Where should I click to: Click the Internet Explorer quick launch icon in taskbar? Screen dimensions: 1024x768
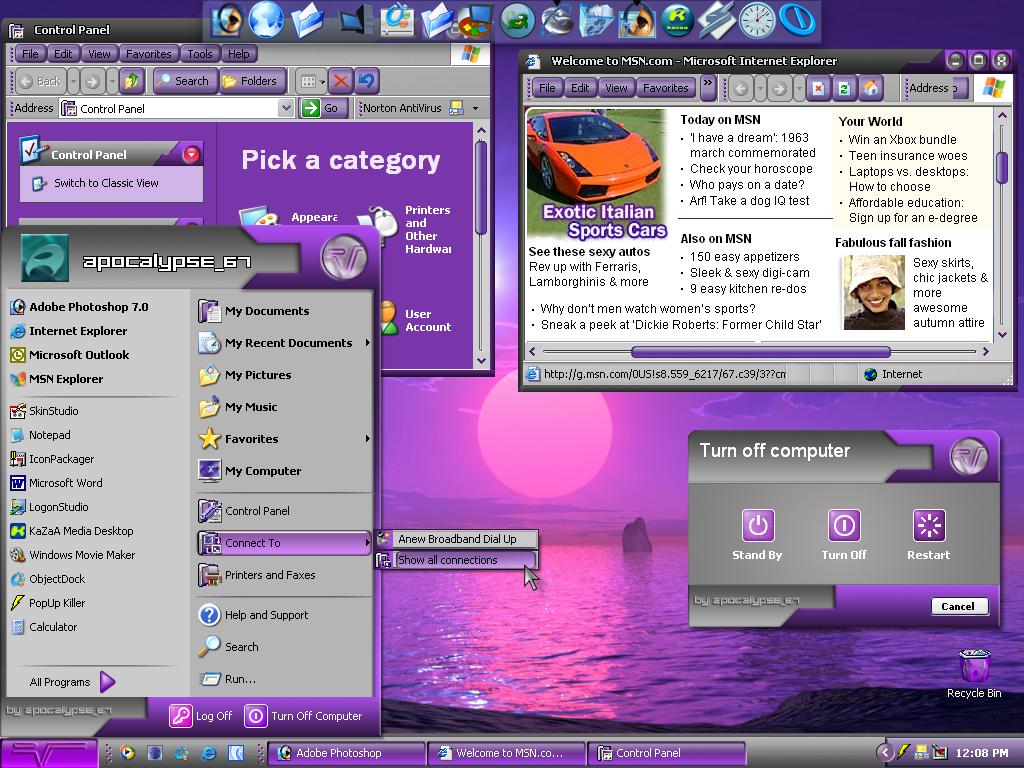(208, 753)
